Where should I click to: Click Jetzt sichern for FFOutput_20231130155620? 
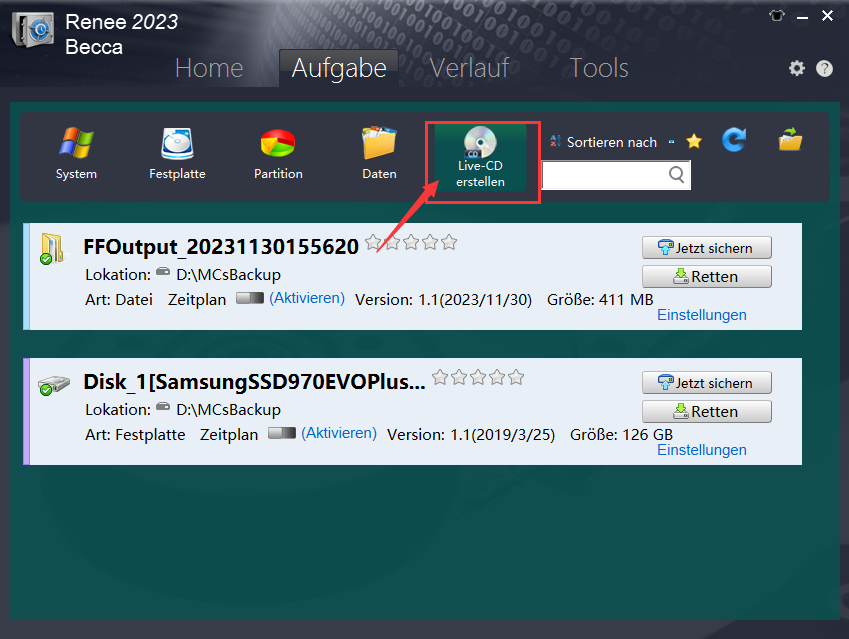click(706, 247)
